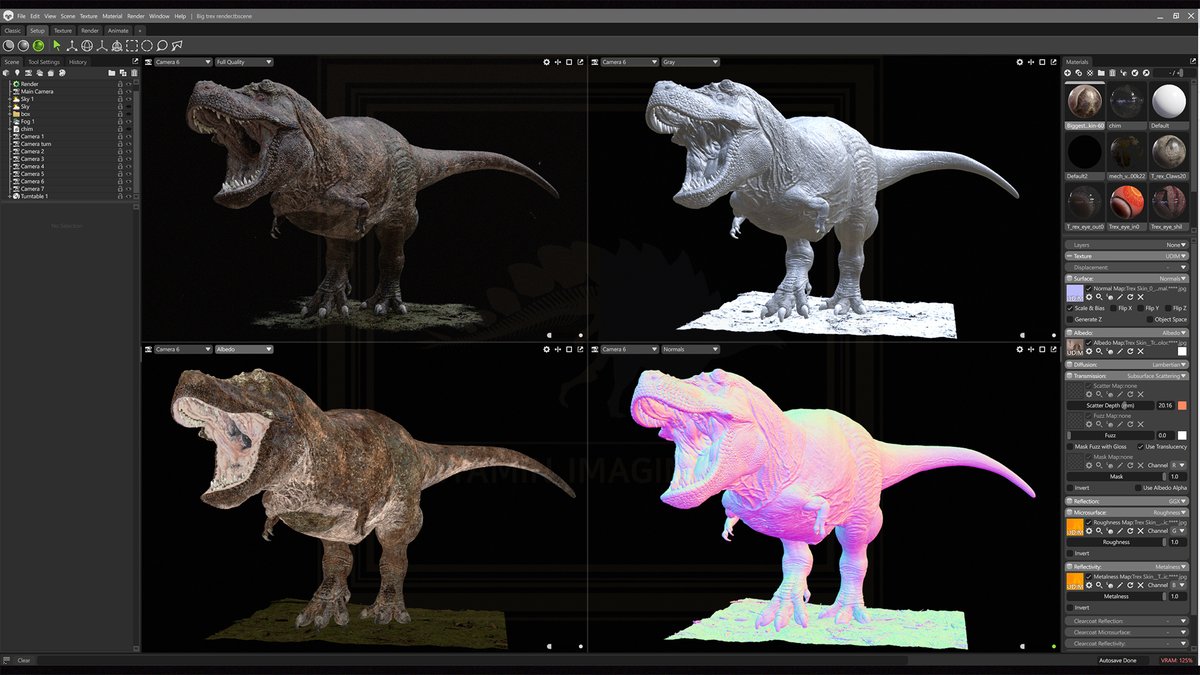
Task: Add new light via pin icon
Action: pyautogui.click(x=17, y=73)
